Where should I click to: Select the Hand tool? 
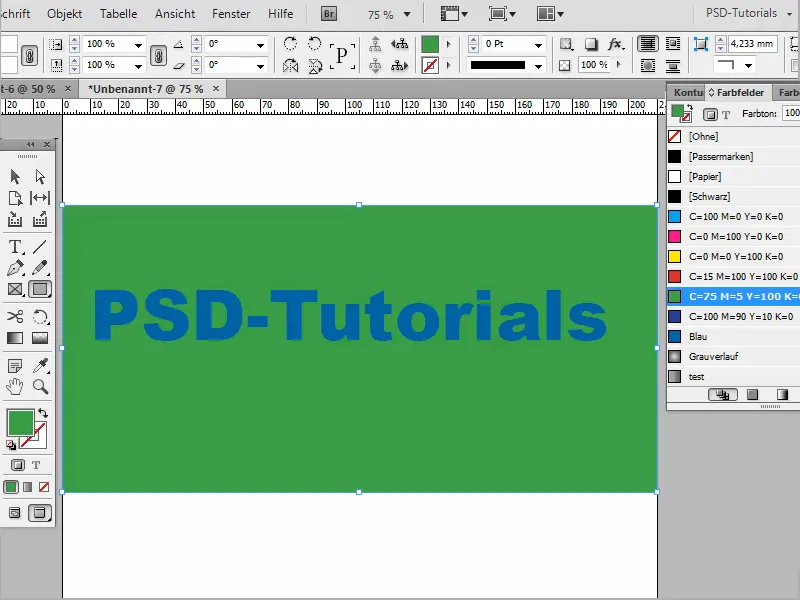(x=15, y=387)
